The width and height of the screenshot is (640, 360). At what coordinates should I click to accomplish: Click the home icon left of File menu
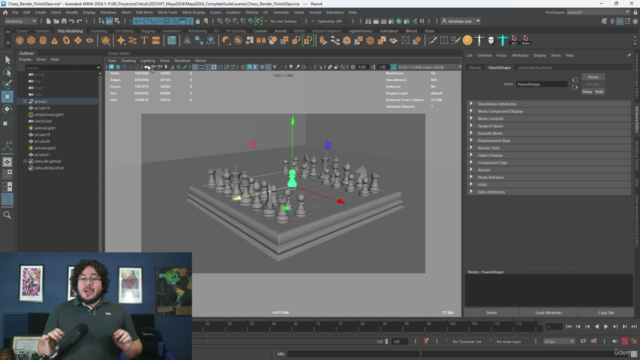5,13
